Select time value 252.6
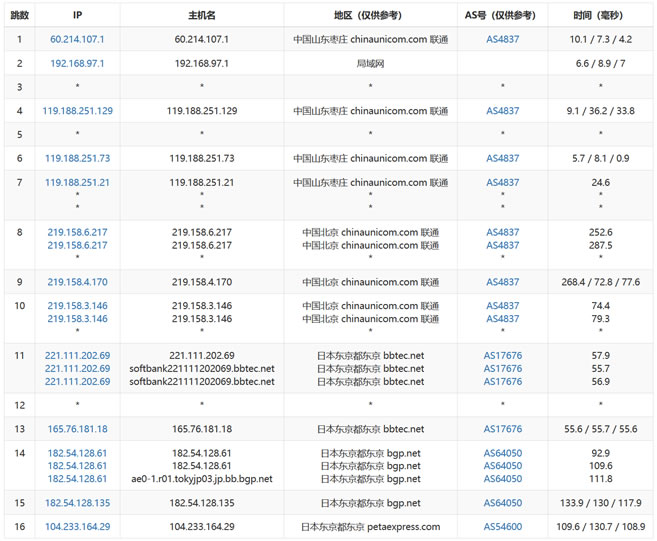This screenshot has height=541, width=657. pyautogui.click(x=600, y=232)
